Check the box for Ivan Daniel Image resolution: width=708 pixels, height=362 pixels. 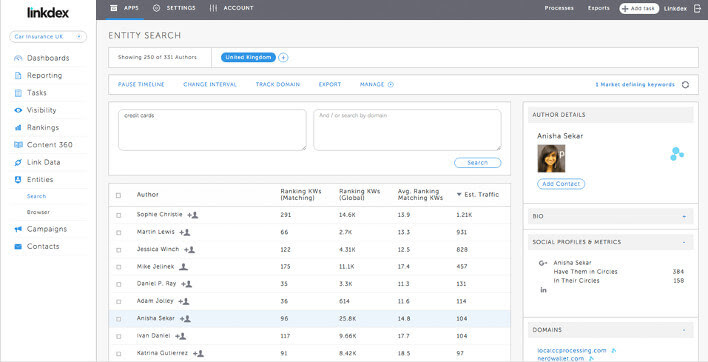coord(118,336)
